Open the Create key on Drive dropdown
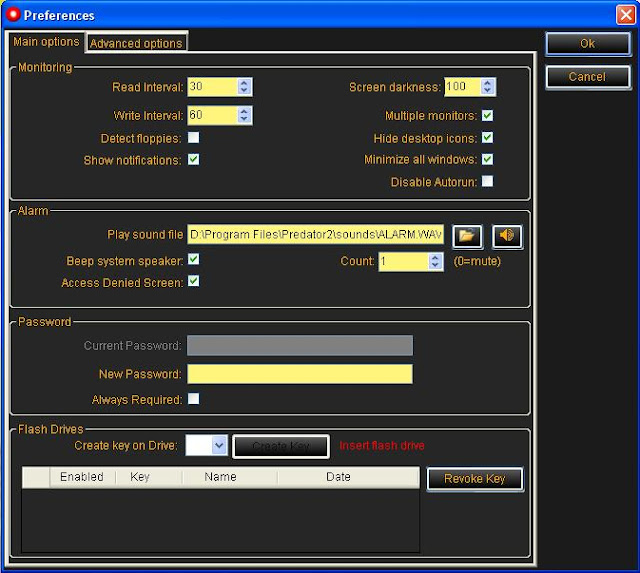 [x=220, y=445]
